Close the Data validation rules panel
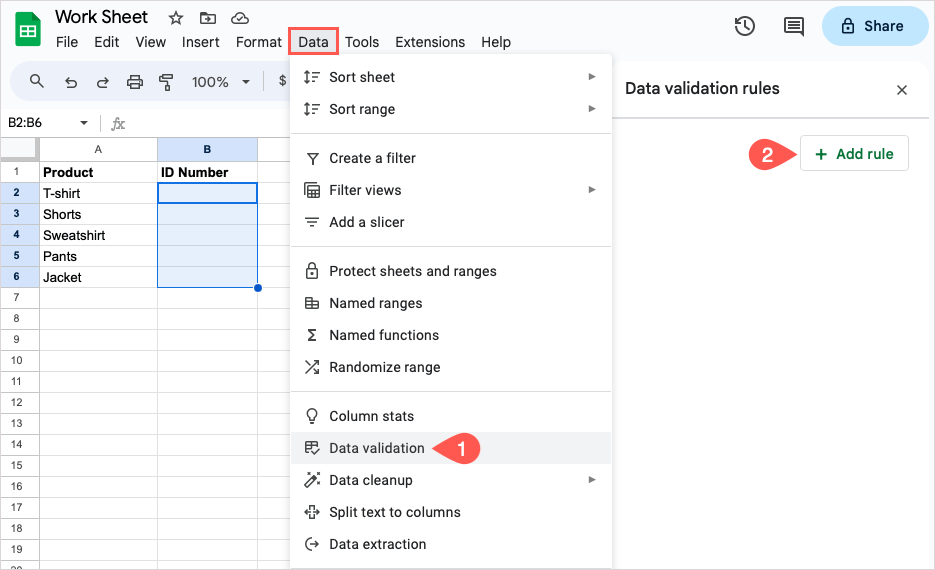The height and width of the screenshot is (570, 935). [902, 90]
